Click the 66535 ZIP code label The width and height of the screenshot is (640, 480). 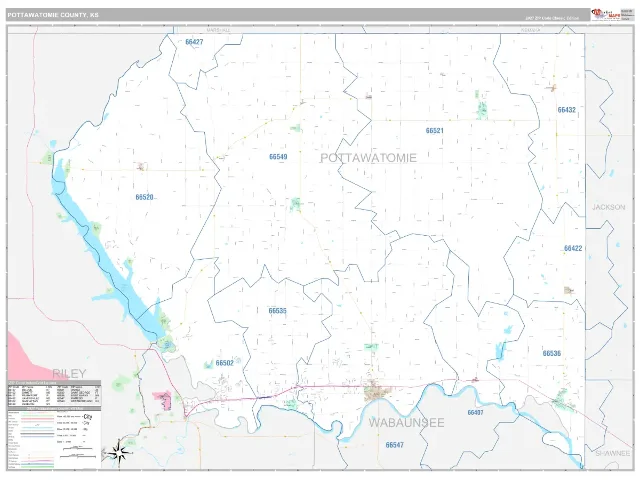[278, 311]
